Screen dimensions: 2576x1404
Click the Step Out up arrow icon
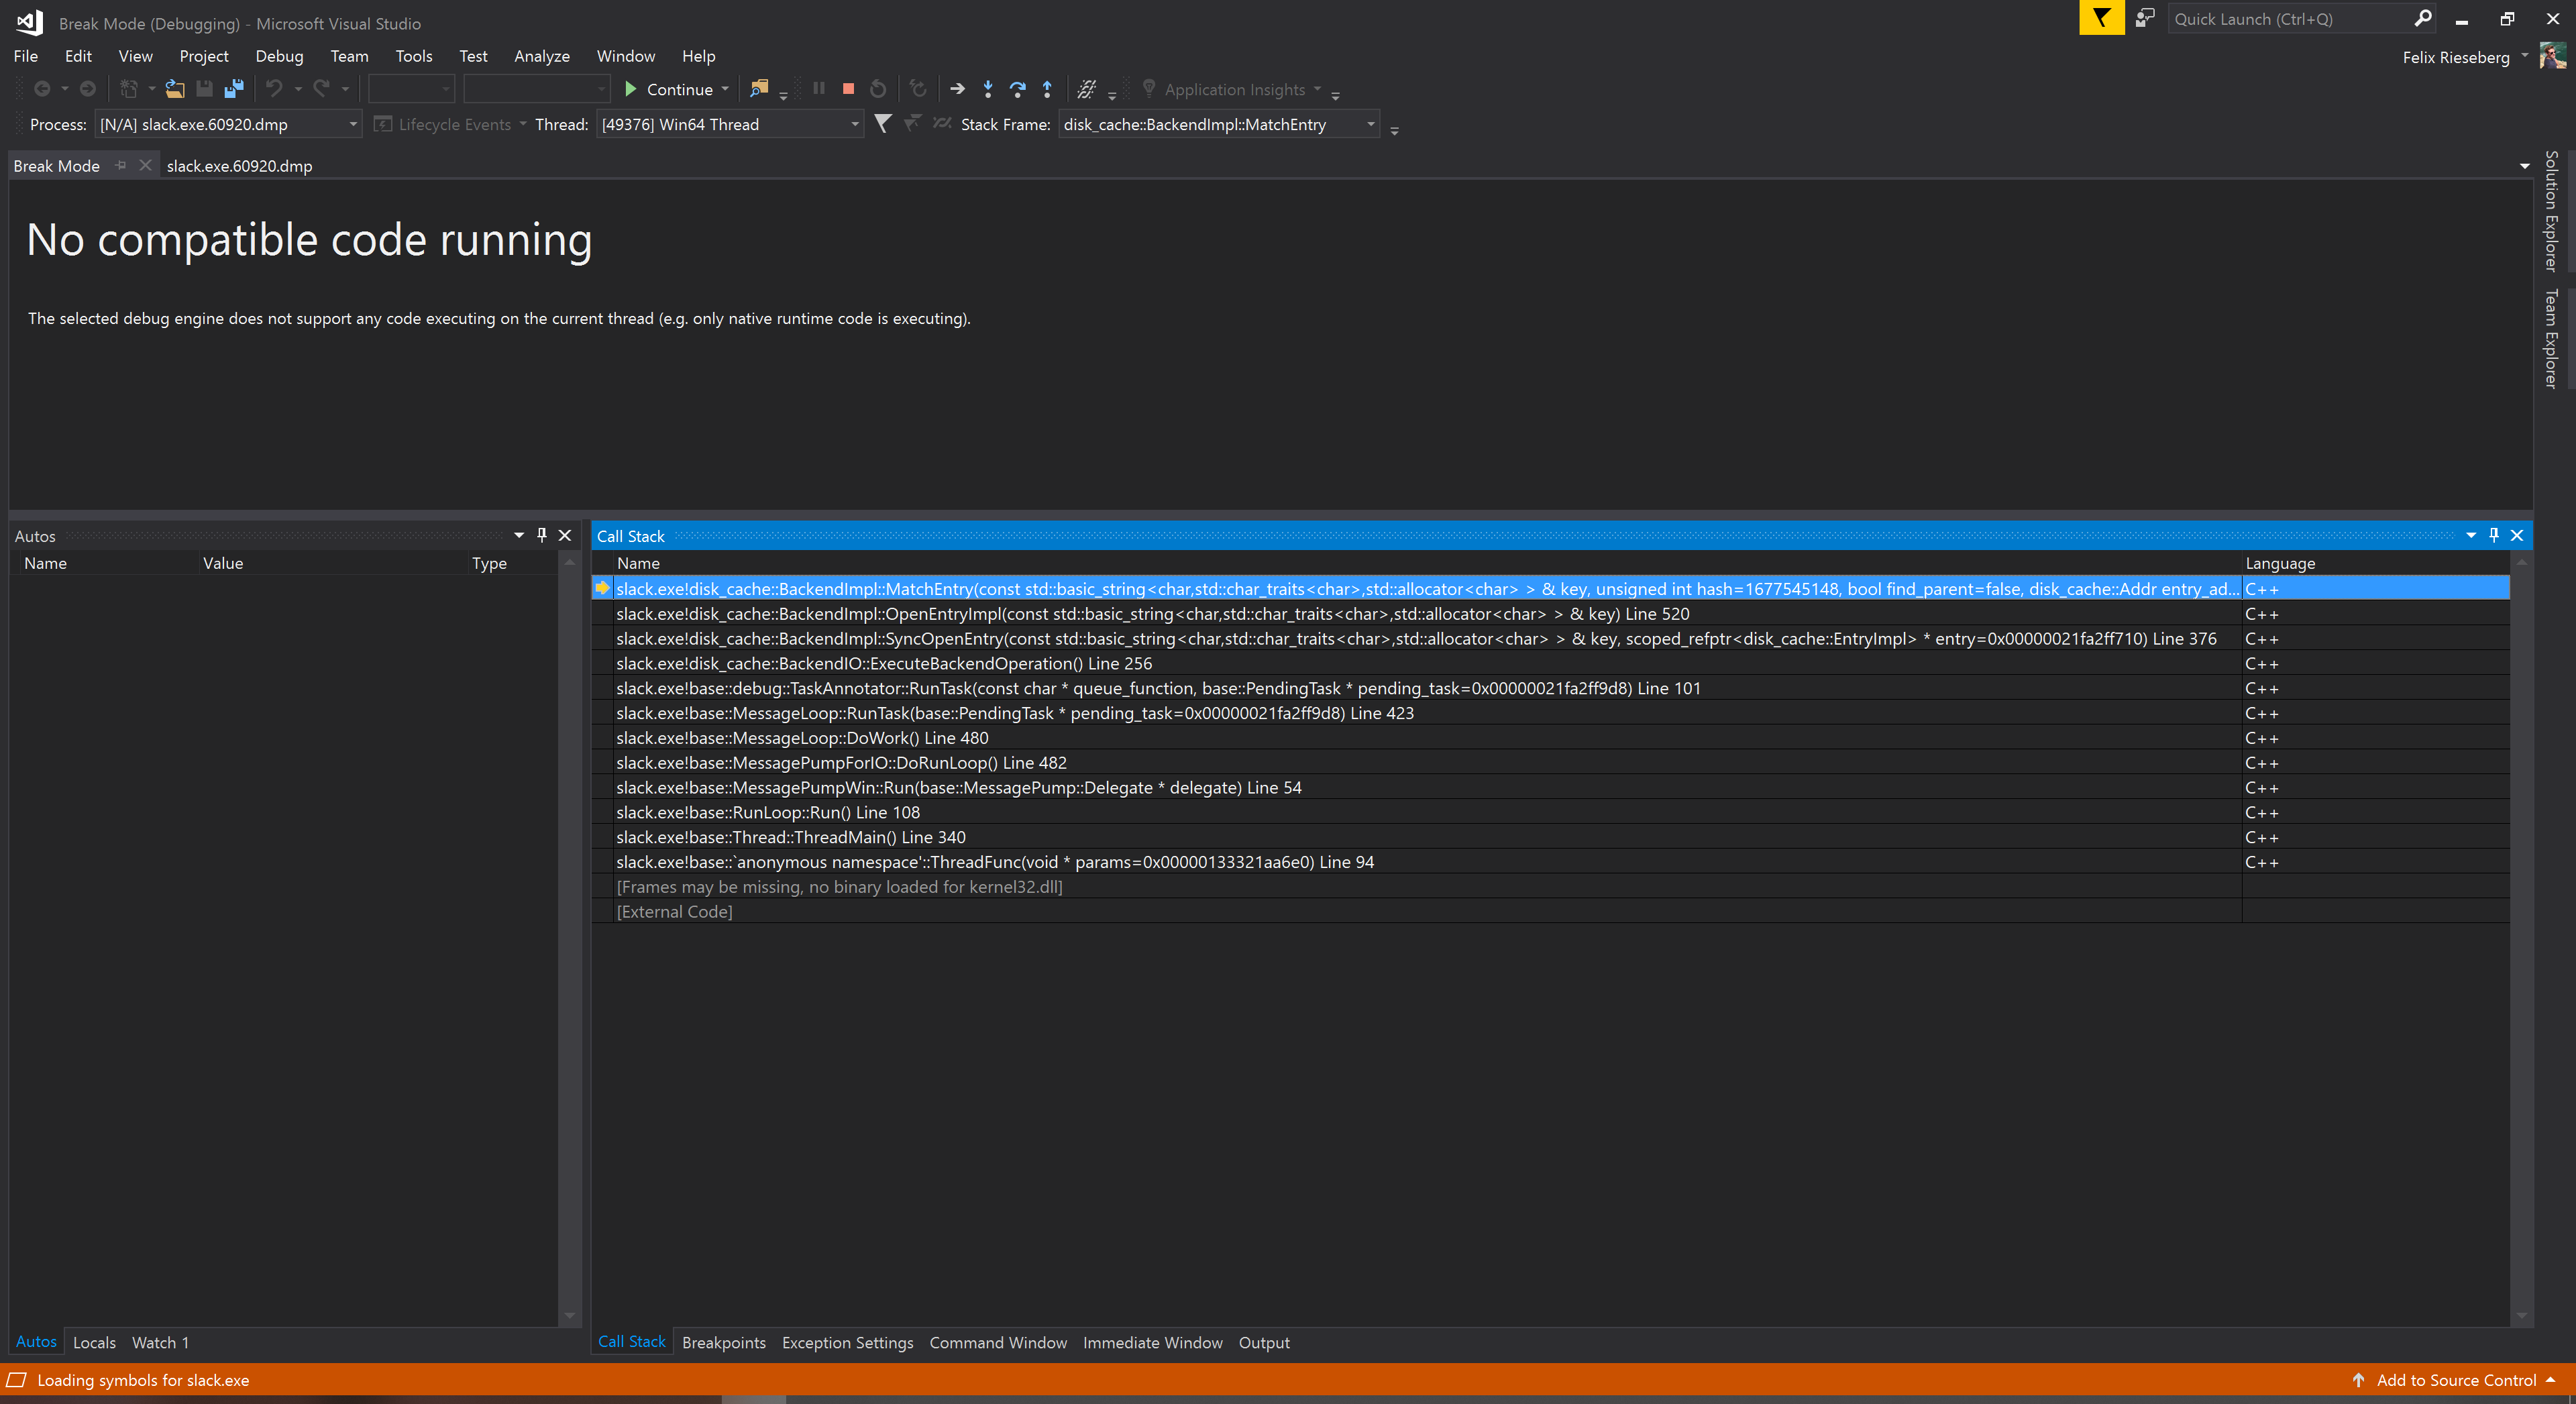coord(1047,89)
